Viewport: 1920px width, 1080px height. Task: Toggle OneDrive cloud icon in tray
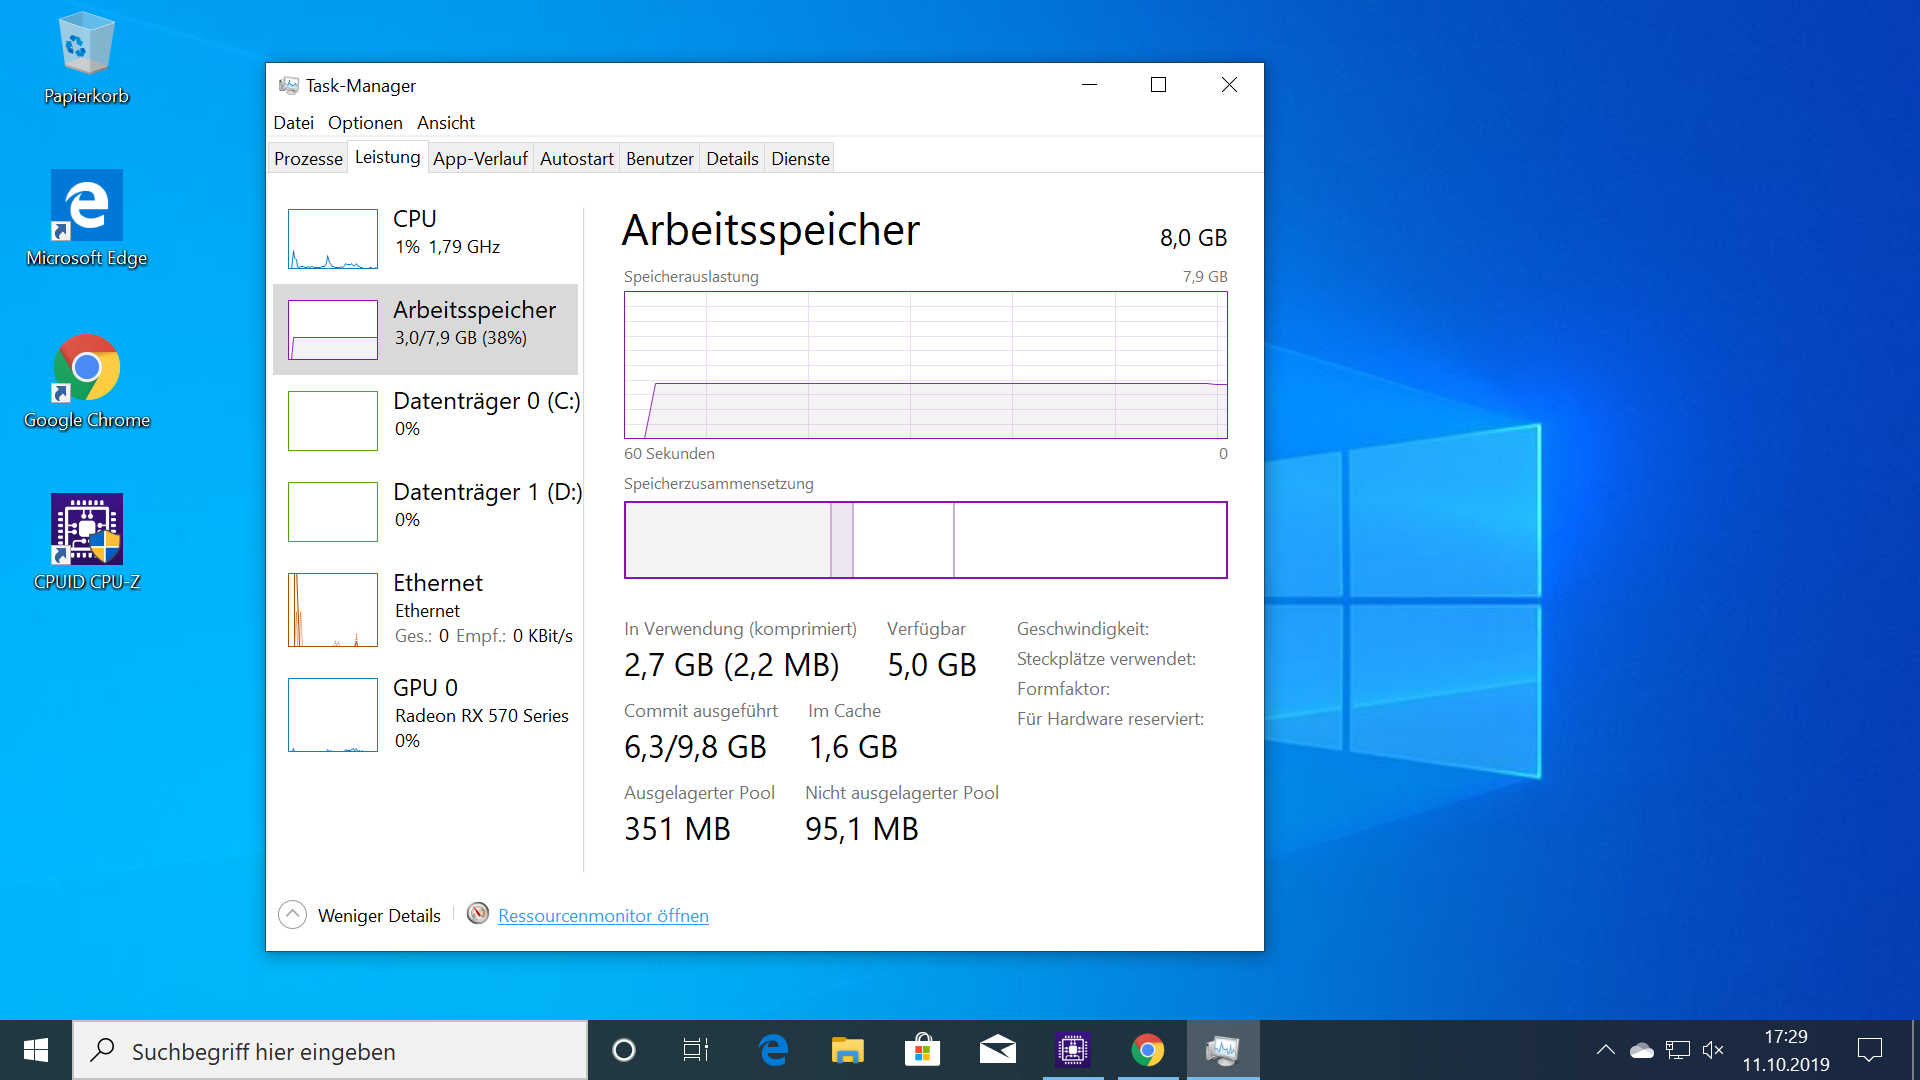pyautogui.click(x=1642, y=1049)
